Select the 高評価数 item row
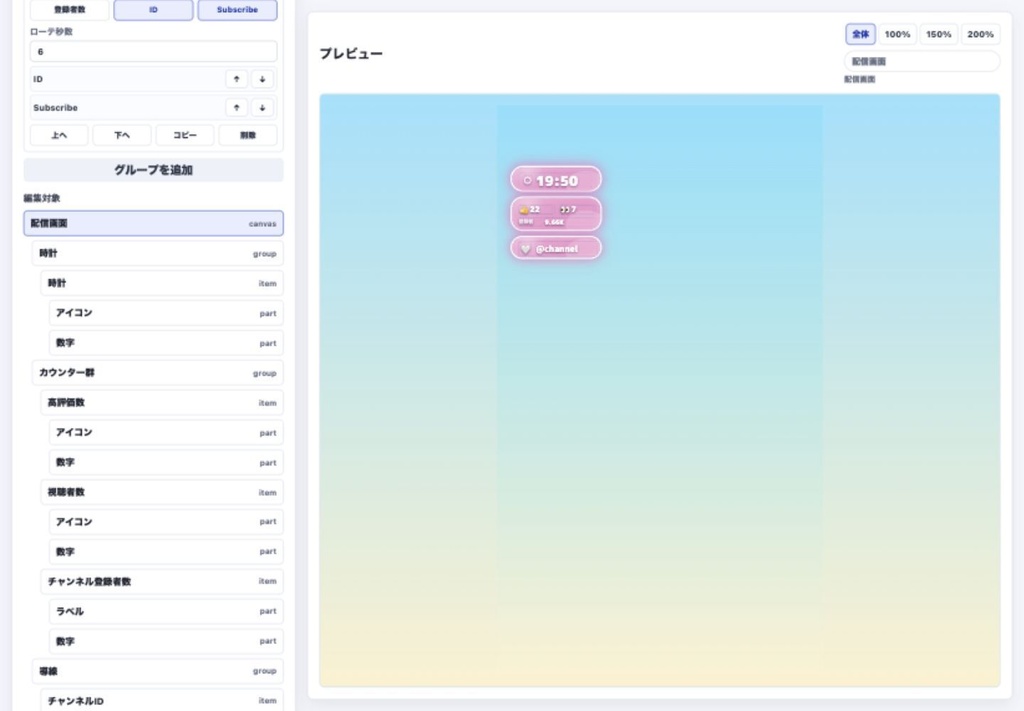The height and width of the screenshot is (711, 1024). pyautogui.click(x=162, y=403)
